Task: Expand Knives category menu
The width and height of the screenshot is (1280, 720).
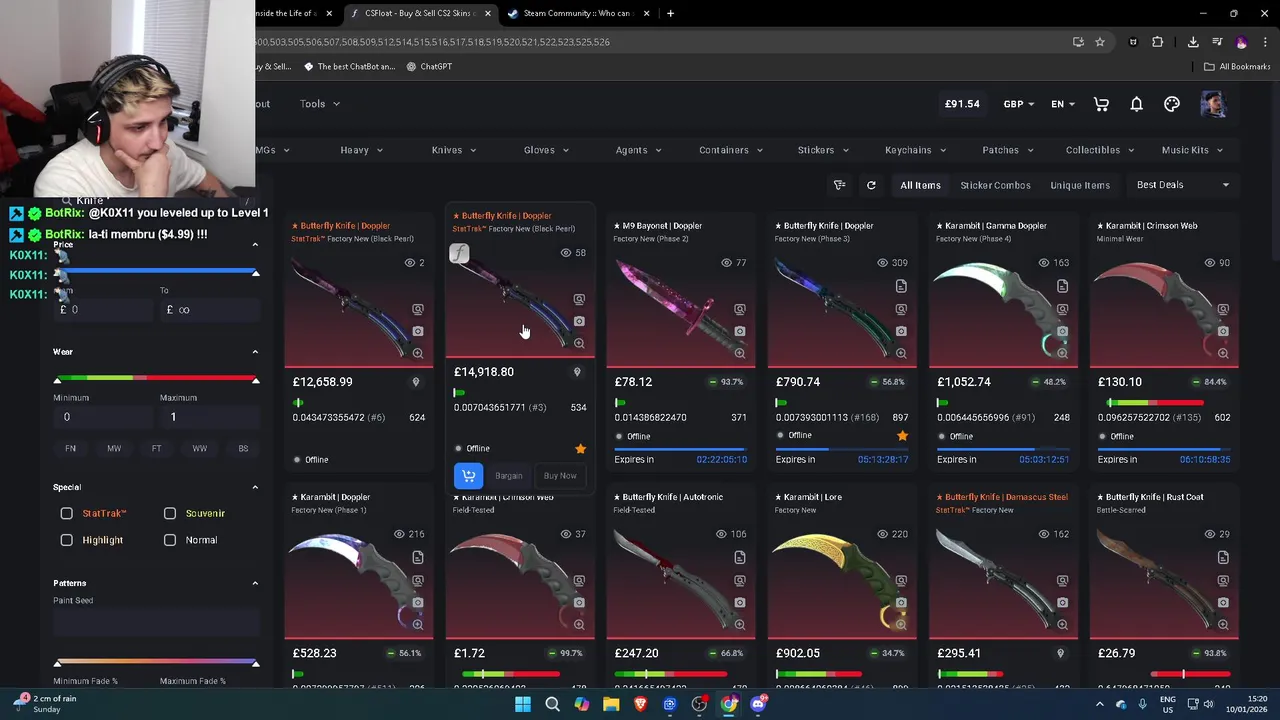Action: pos(454,150)
